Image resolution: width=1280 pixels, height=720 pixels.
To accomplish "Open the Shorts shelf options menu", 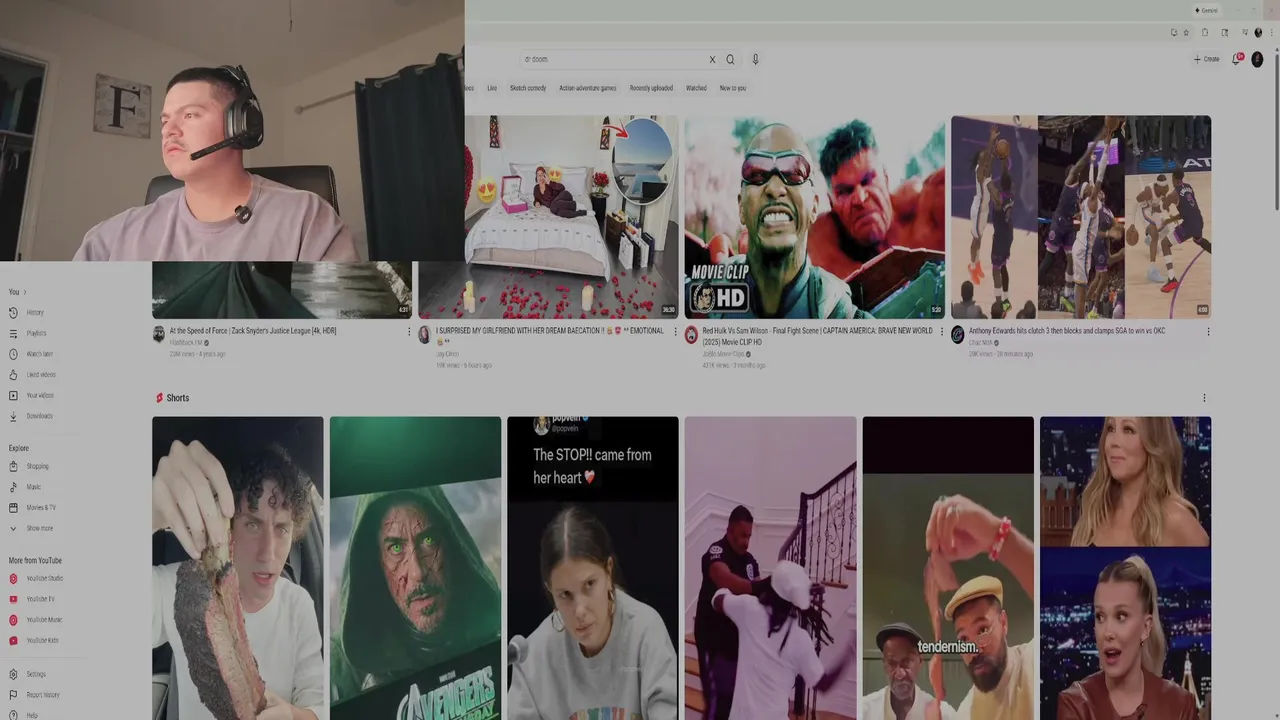I will (x=1204, y=398).
